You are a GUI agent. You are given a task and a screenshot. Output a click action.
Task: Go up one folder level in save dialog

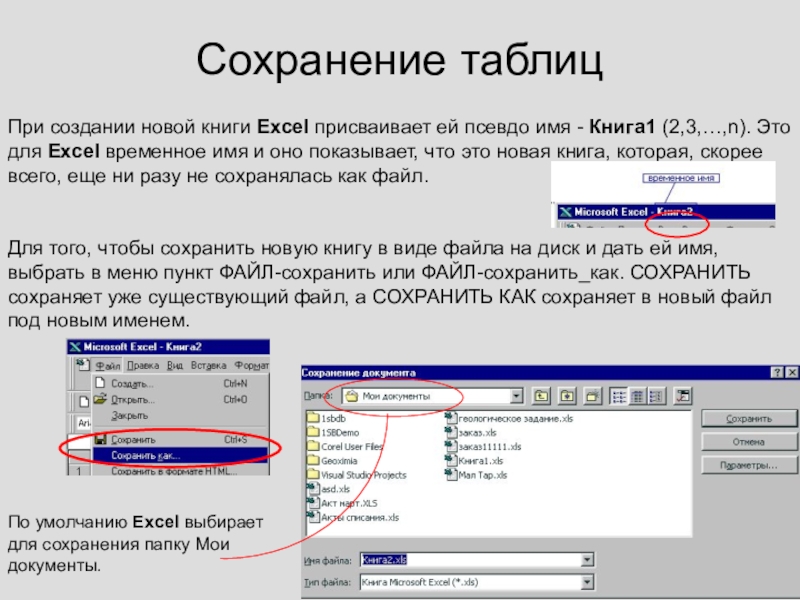tap(541, 396)
